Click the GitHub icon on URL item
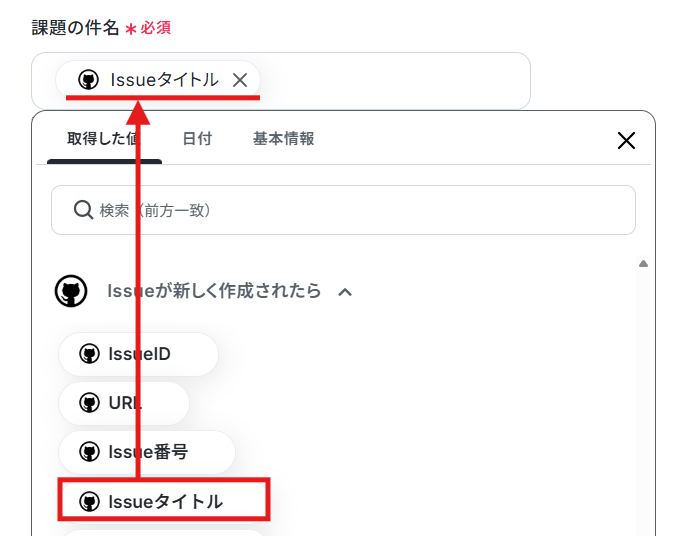The height and width of the screenshot is (536, 689). click(90, 402)
